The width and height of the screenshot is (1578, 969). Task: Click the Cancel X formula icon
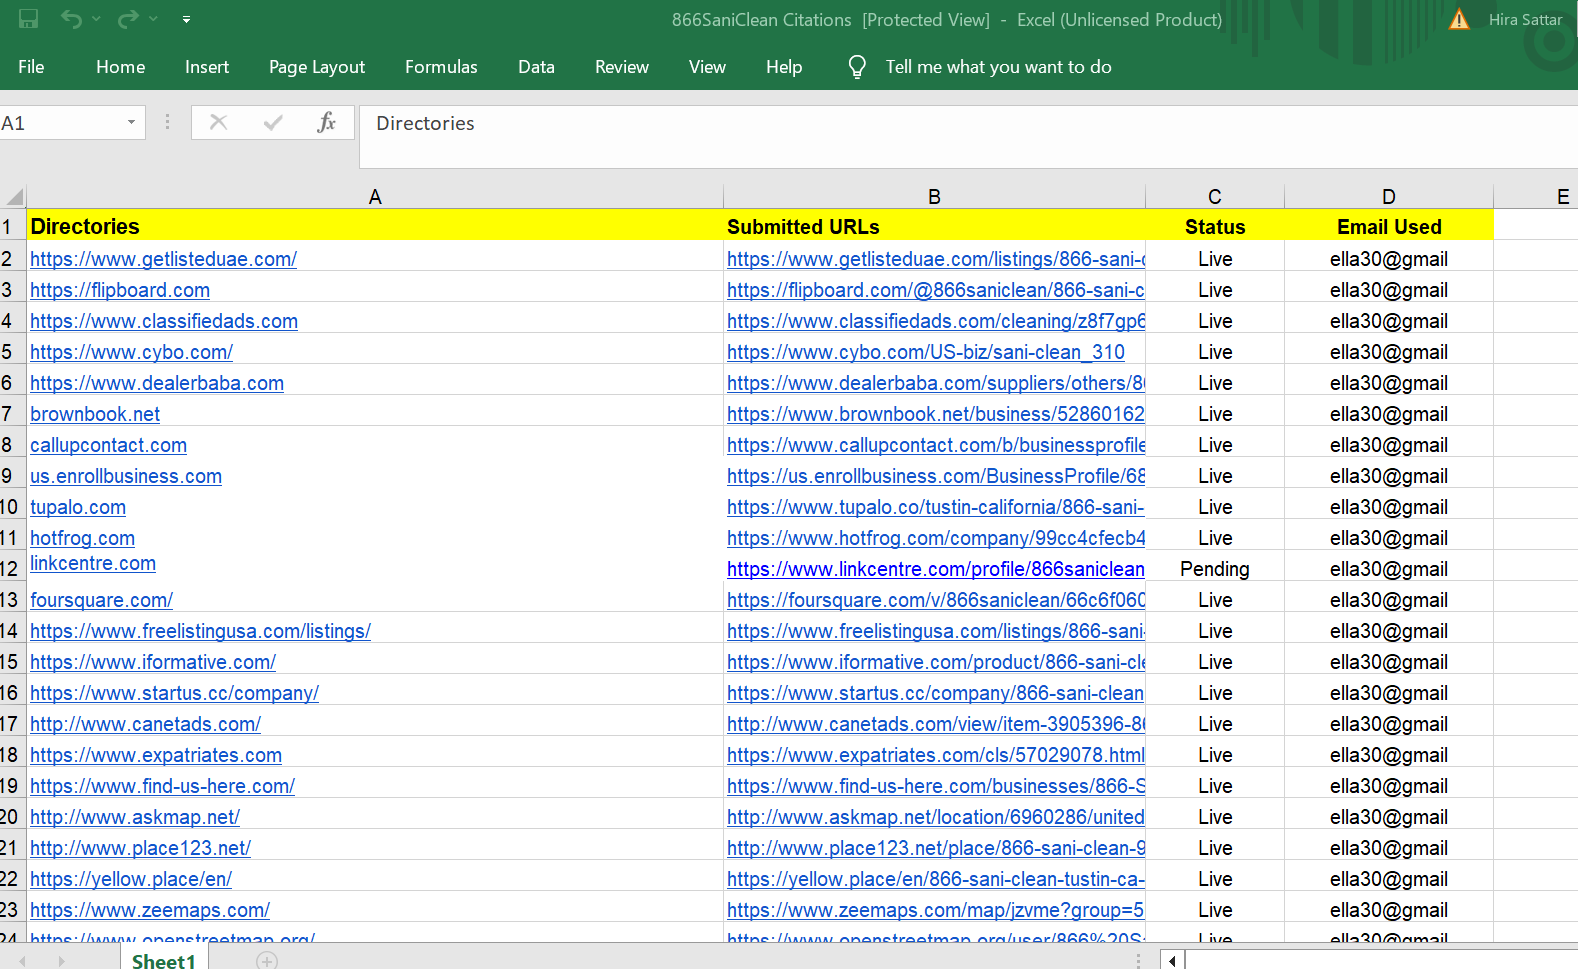[x=218, y=123]
